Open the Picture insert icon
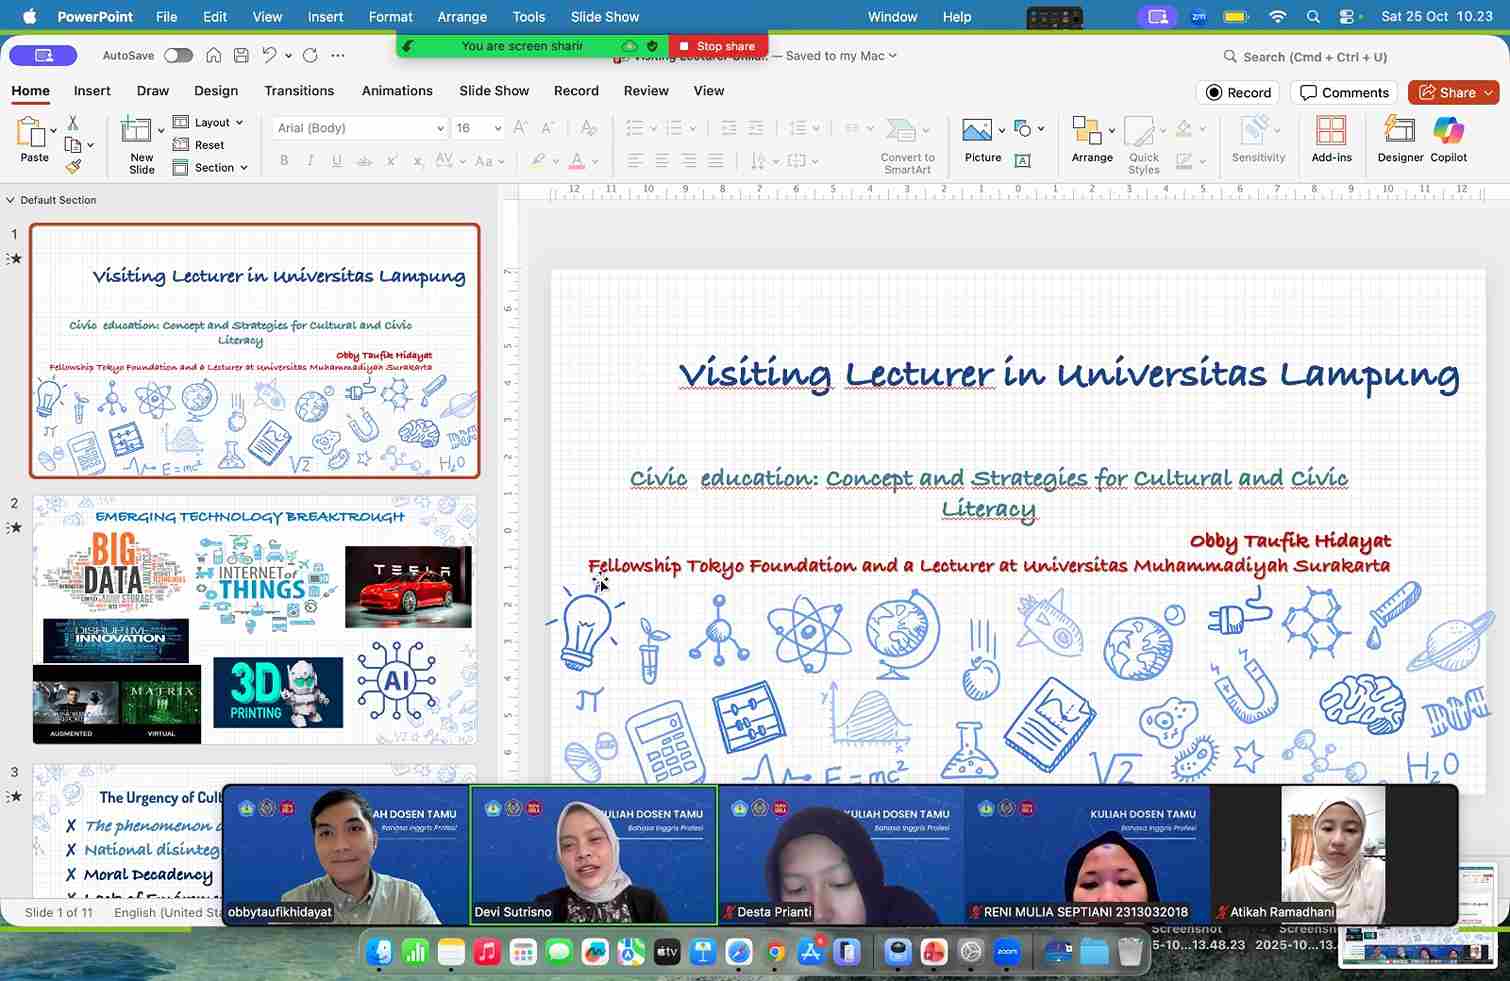This screenshot has height=981, width=1510. coord(977,130)
